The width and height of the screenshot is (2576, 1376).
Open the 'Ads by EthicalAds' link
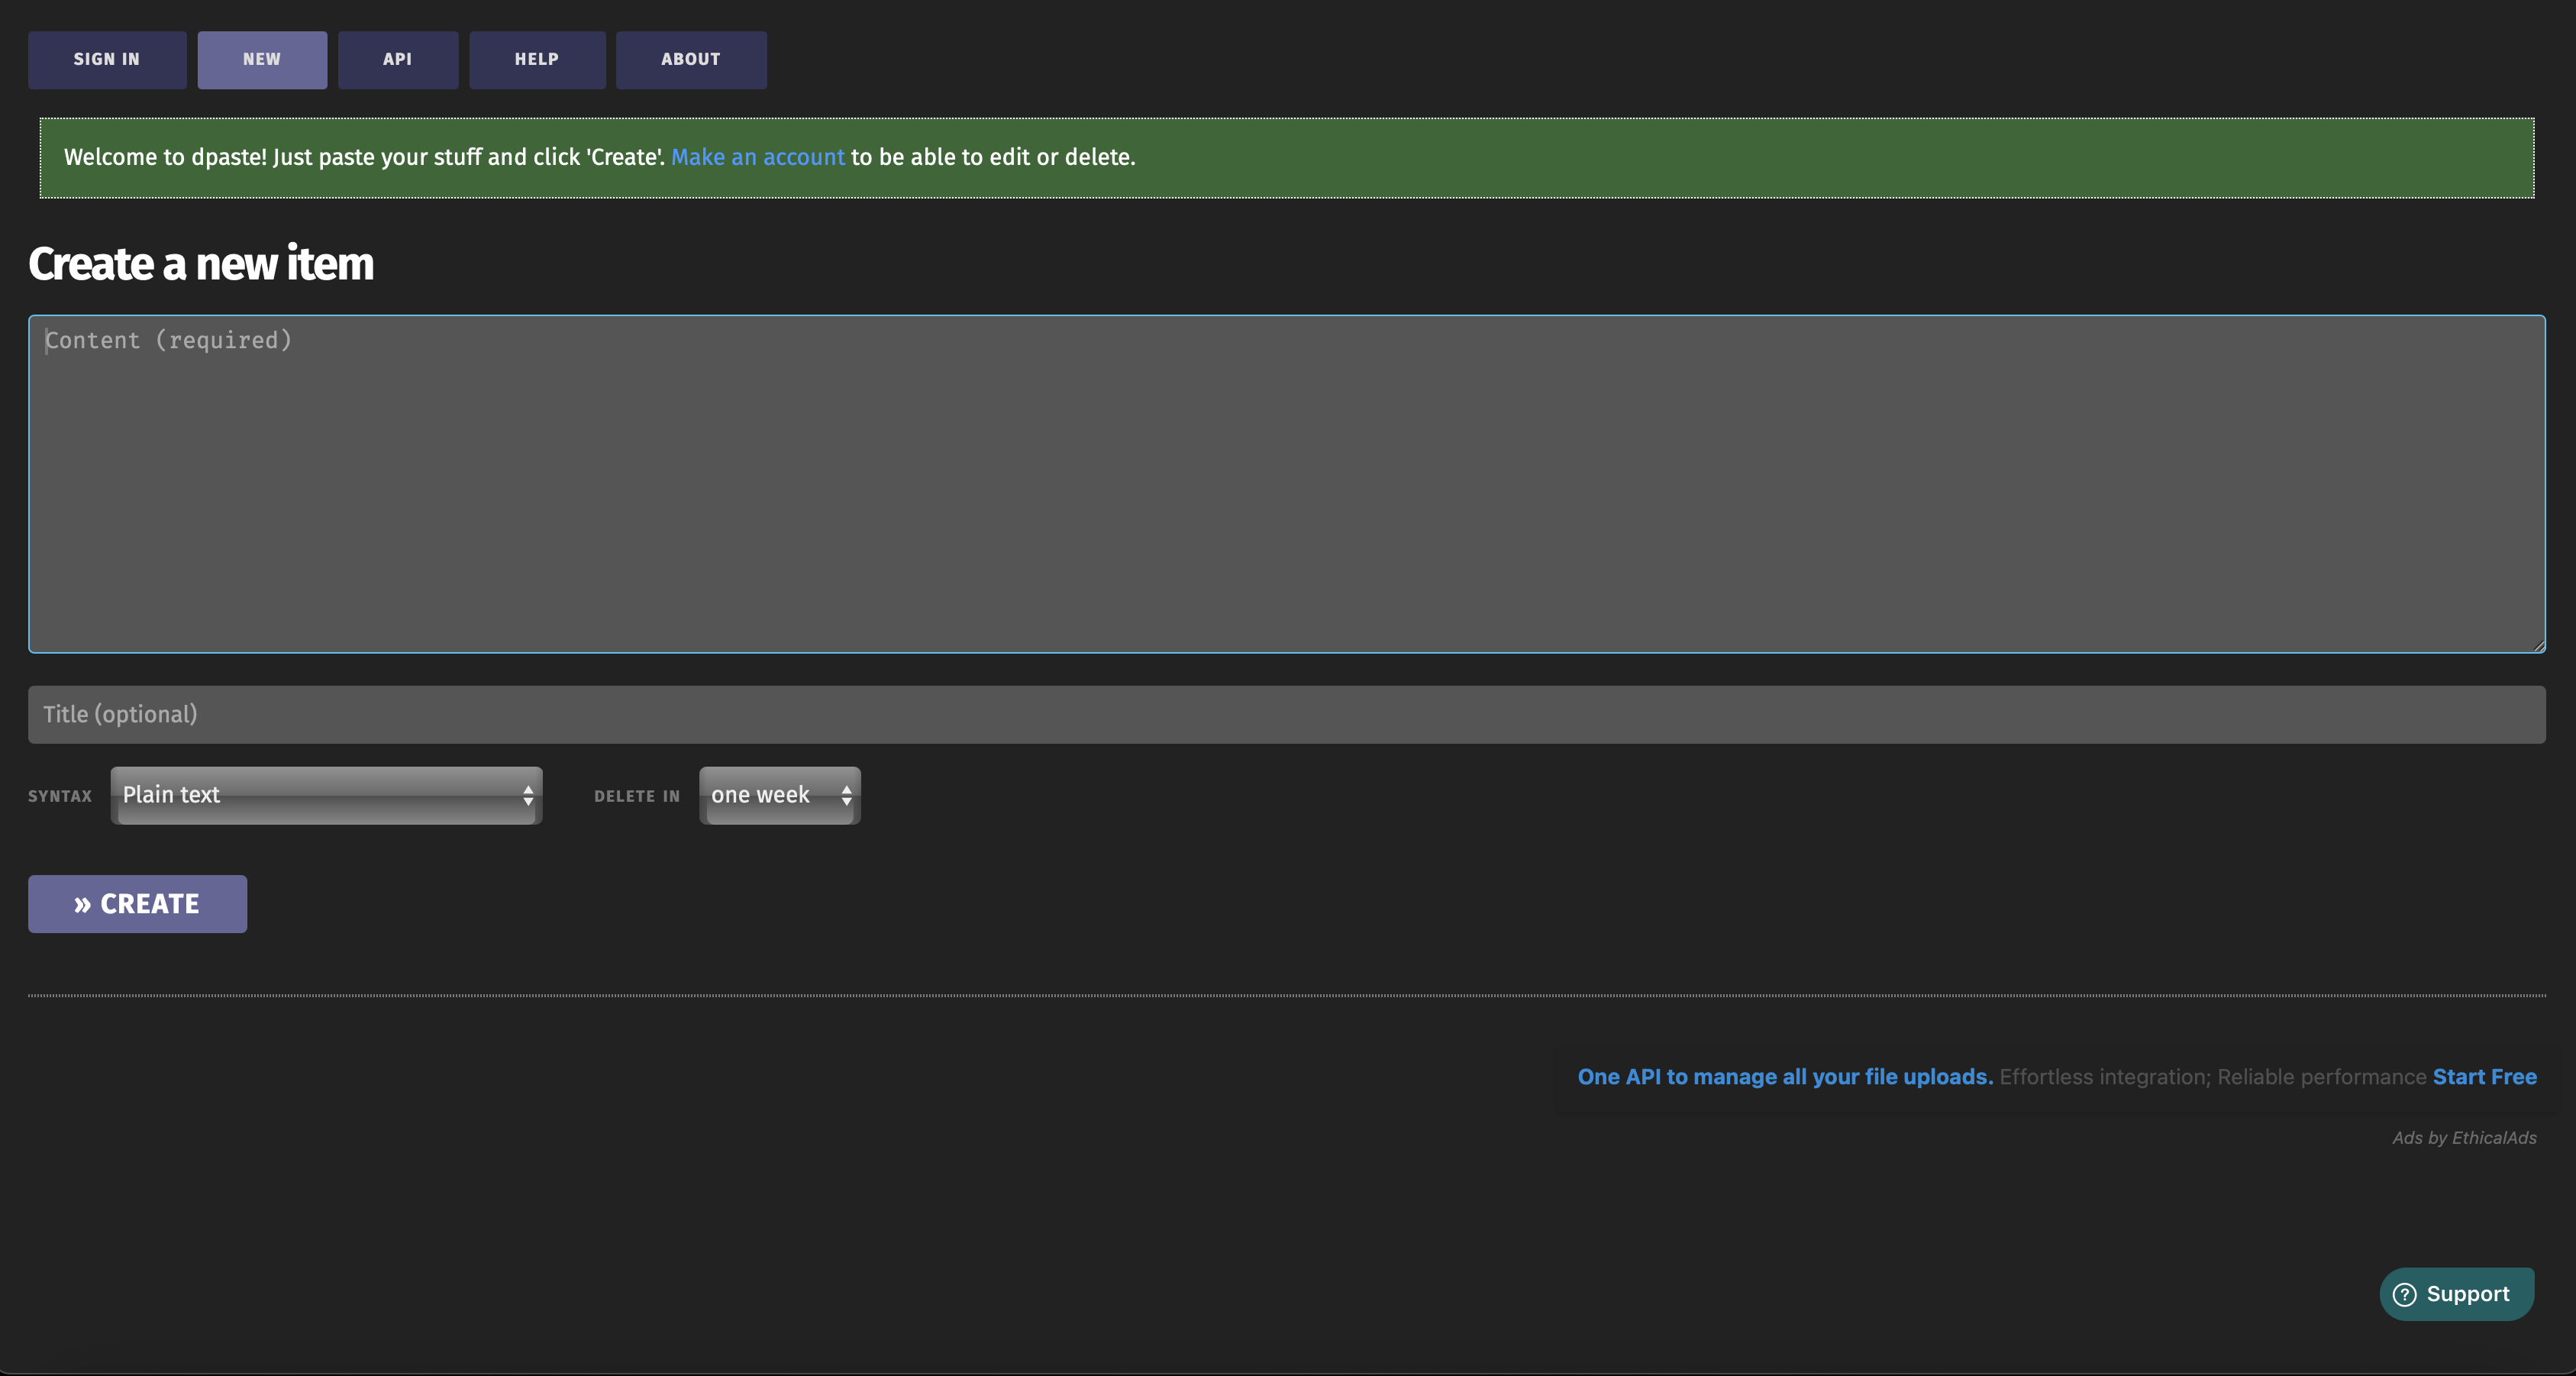2464,1138
